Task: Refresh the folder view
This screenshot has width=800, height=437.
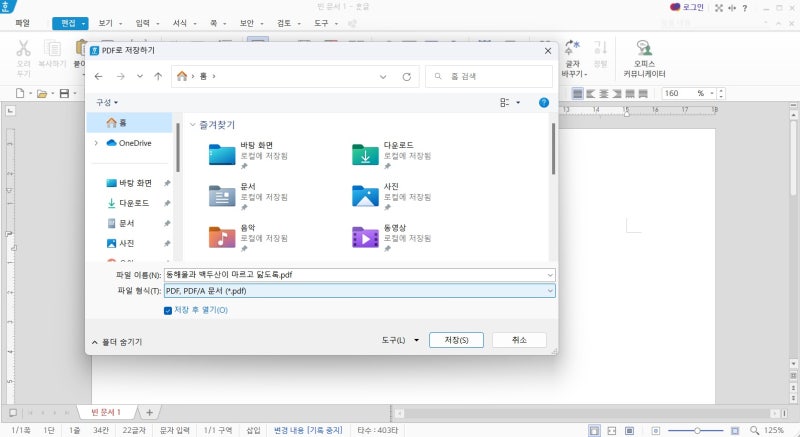Action: coord(407,76)
